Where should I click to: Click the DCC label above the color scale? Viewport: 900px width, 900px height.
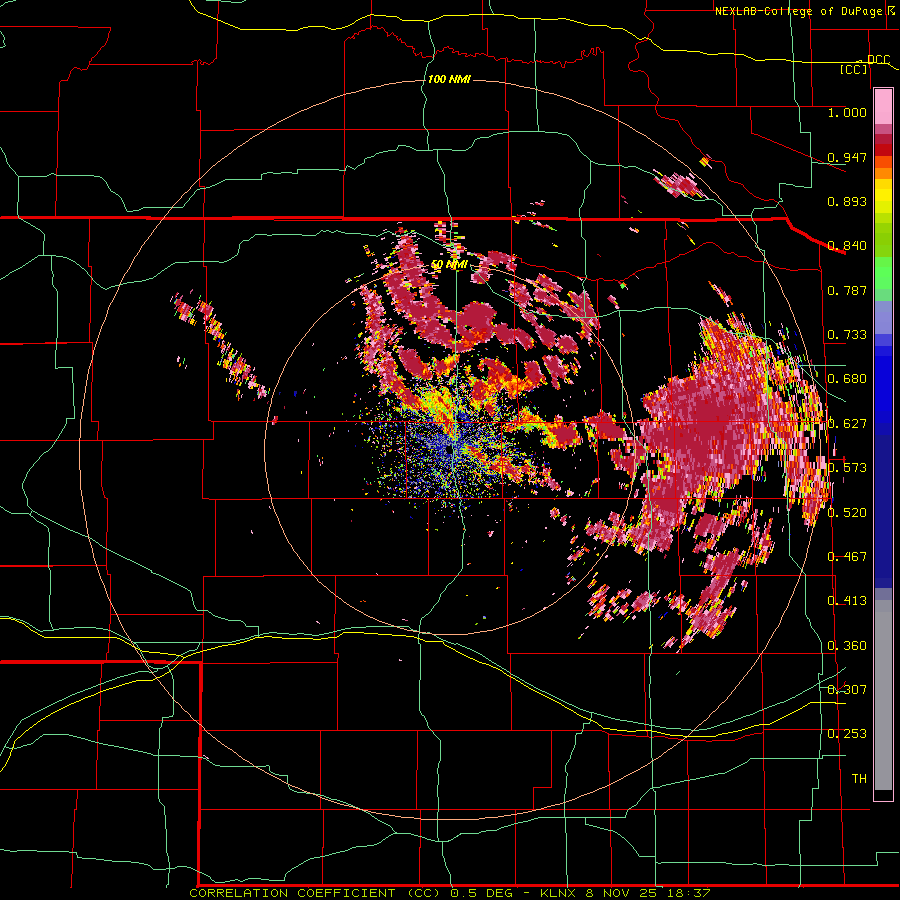878,60
